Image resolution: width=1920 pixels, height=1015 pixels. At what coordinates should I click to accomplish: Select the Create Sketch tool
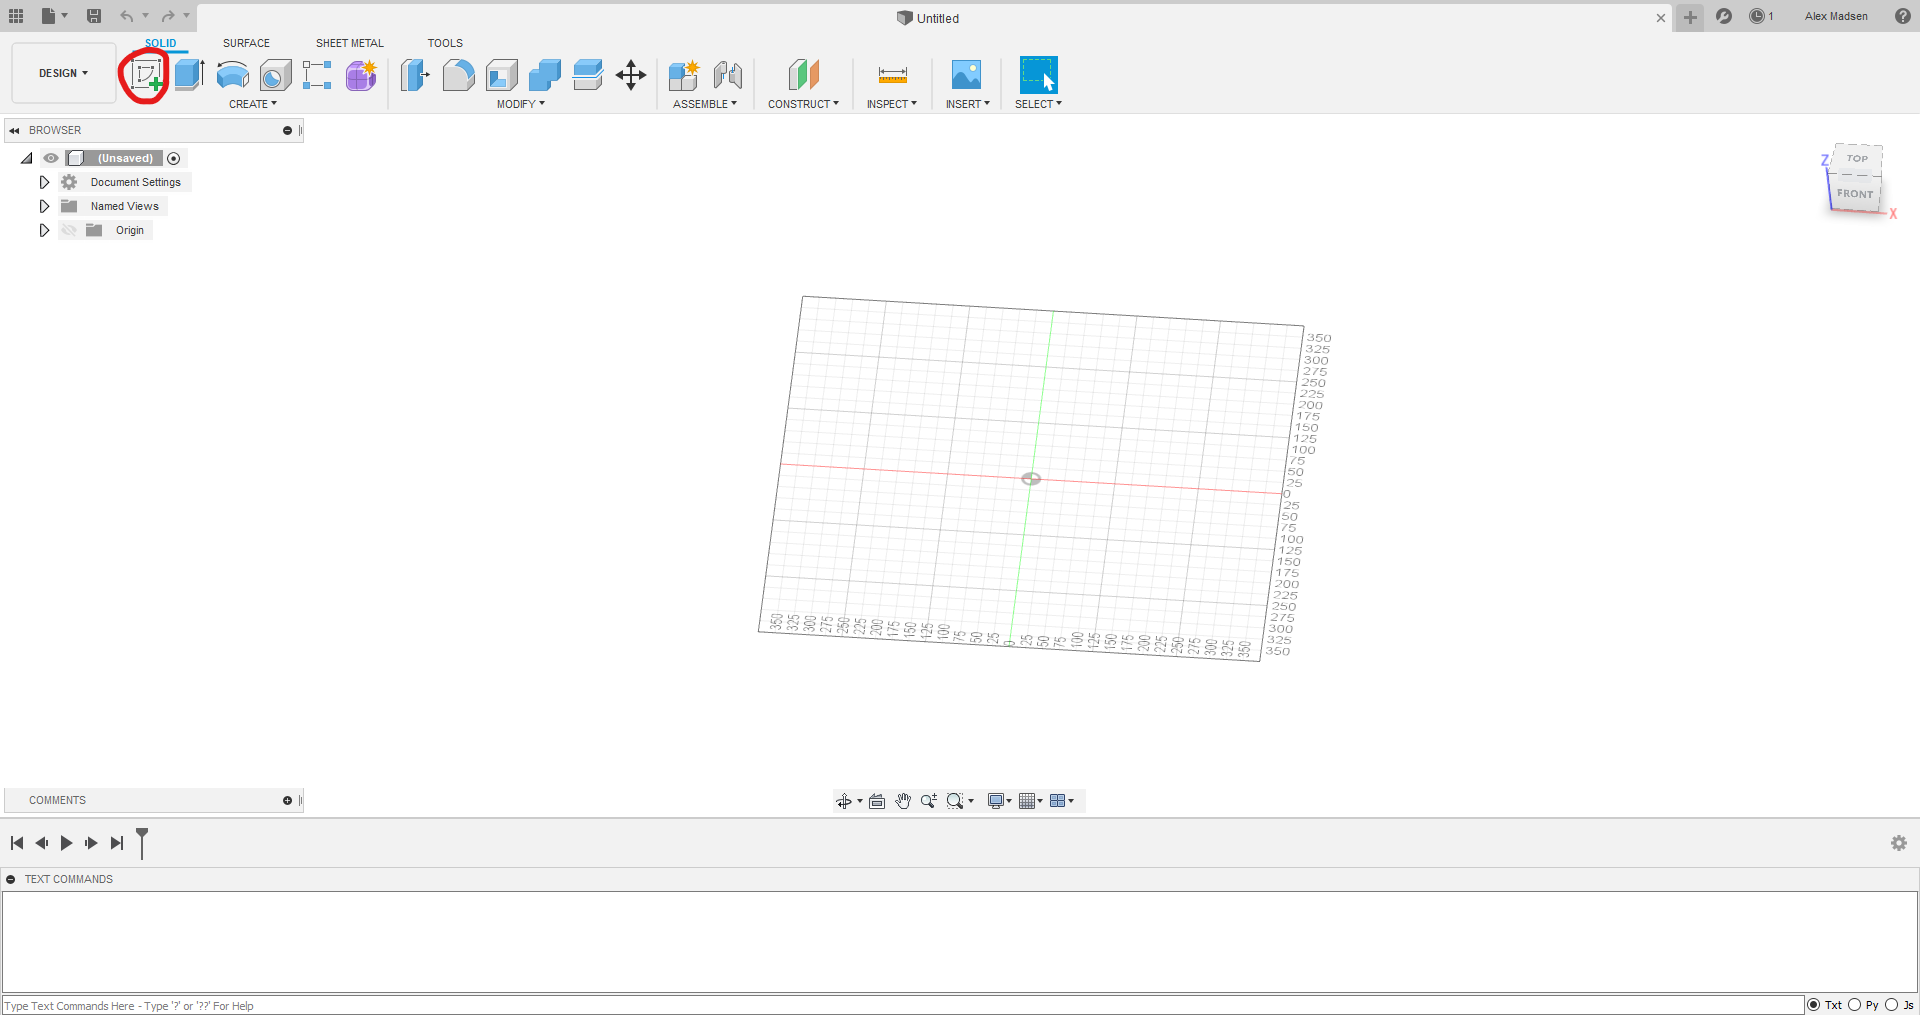click(x=145, y=75)
